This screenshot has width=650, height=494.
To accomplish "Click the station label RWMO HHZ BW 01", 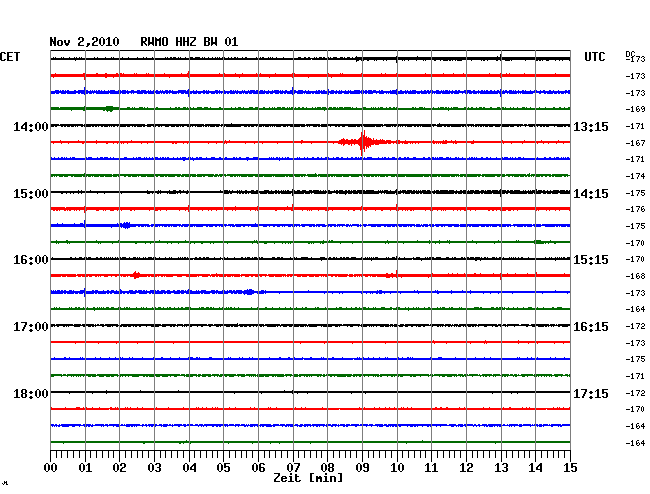I will pyautogui.click(x=189, y=42).
